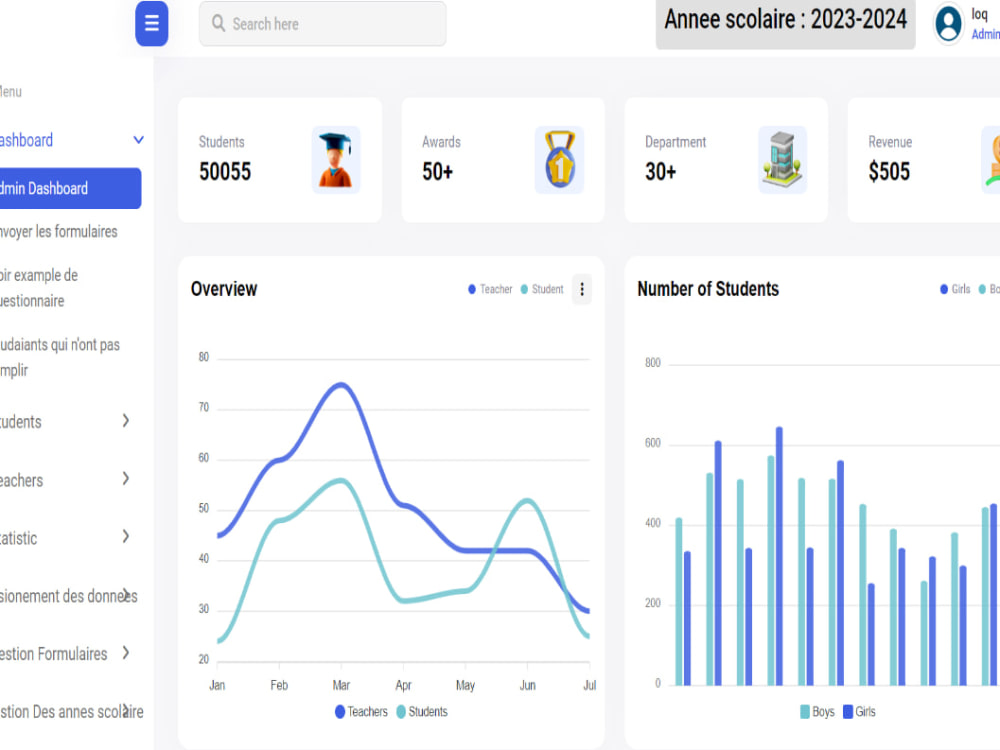Click the Awards 50+ value
Screen dimensions: 1000x750
pos(438,172)
